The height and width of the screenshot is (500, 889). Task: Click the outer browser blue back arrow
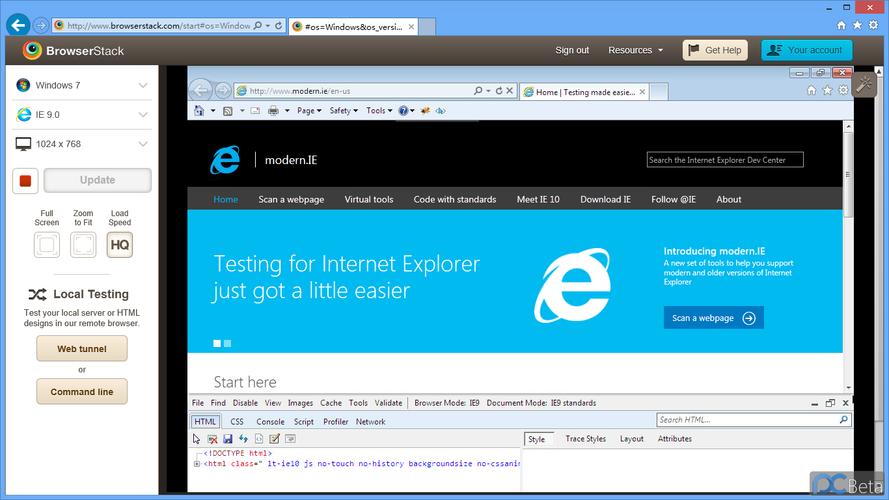[x=18, y=25]
